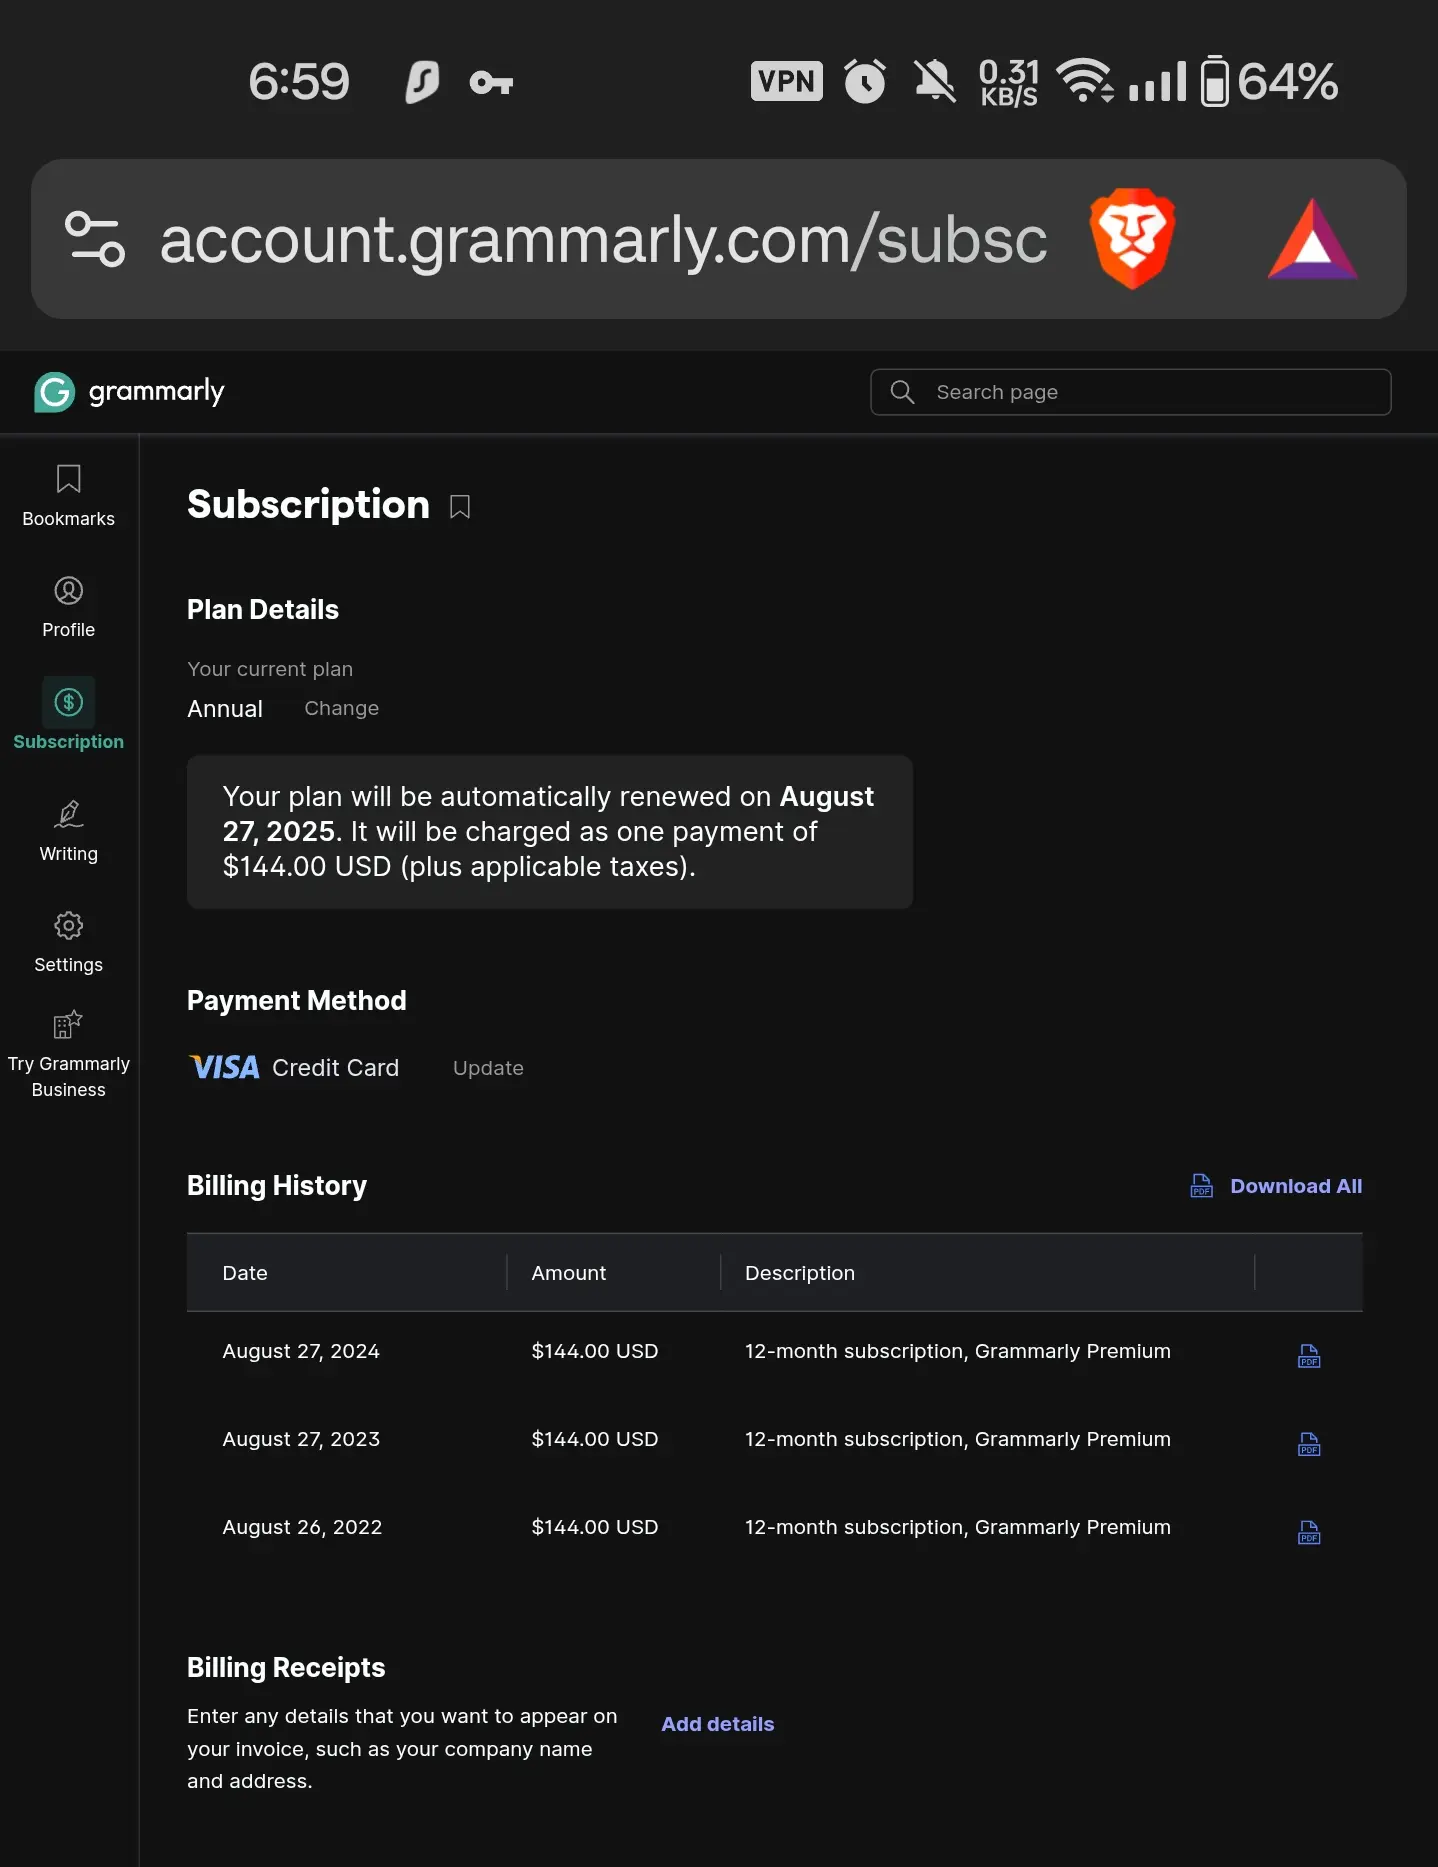Click $144.00 USD amount for 2022 row

click(x=594, y=1527)
